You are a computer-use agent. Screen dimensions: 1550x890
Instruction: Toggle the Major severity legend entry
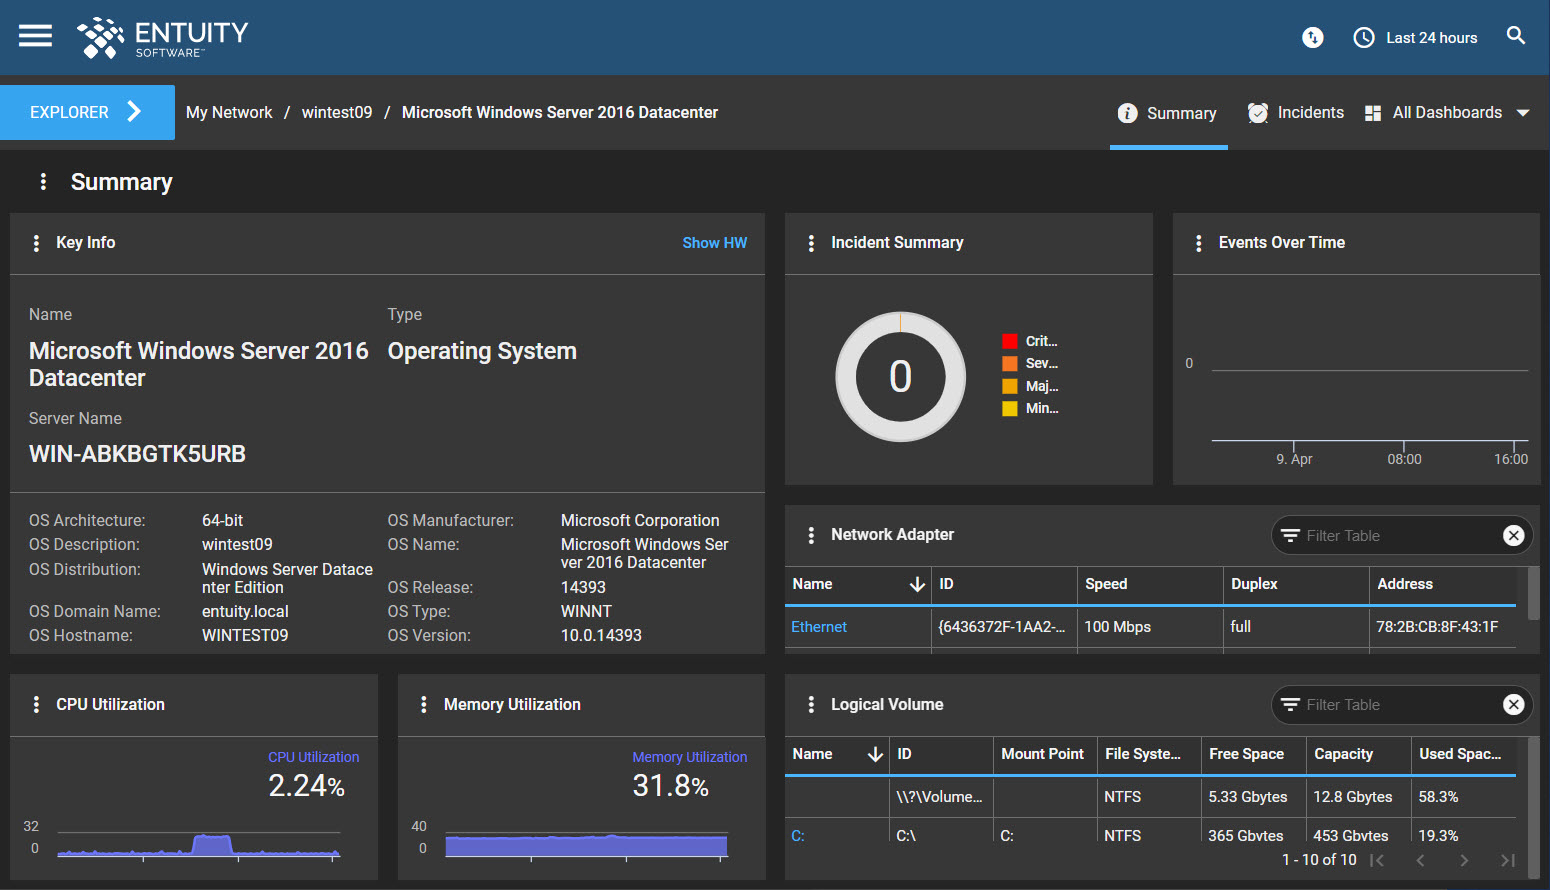tap(1030, 386)
